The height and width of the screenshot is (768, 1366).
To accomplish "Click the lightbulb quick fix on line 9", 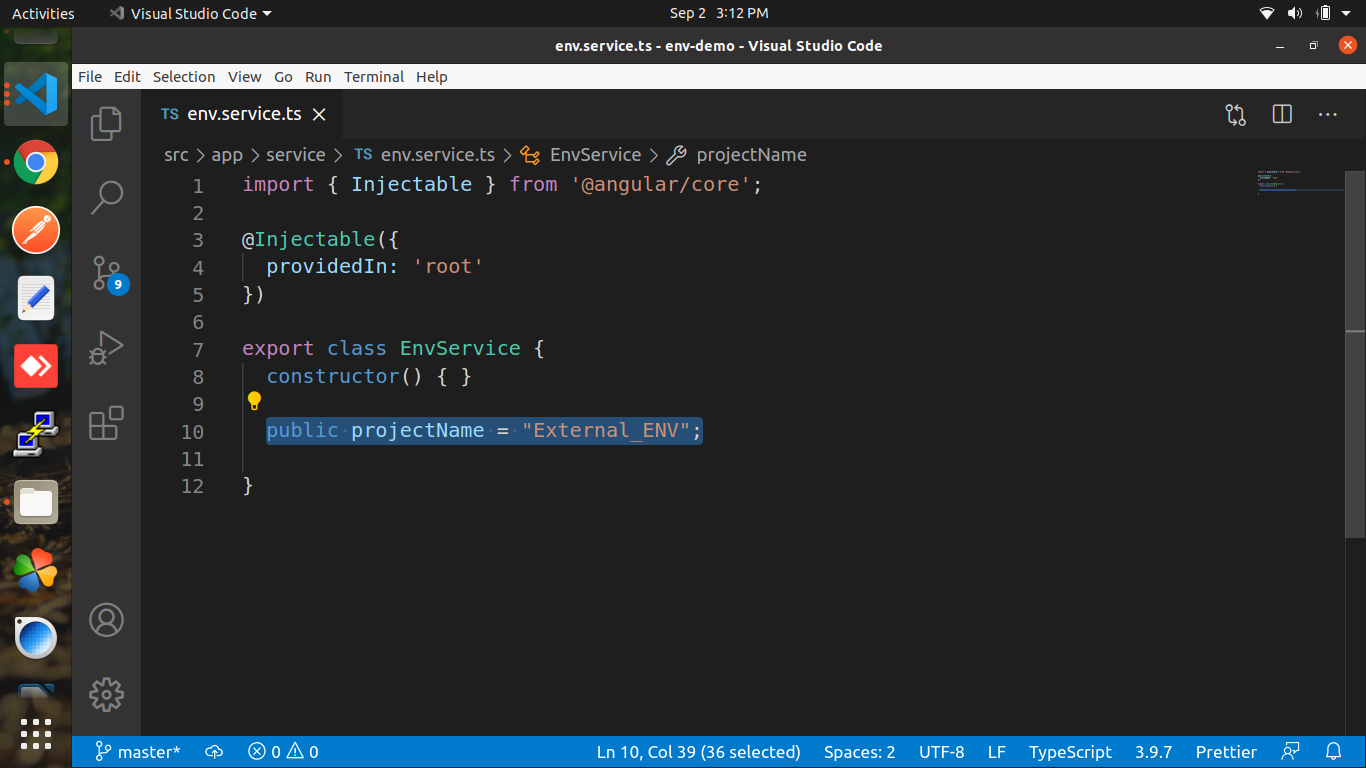I will (254, 400).
